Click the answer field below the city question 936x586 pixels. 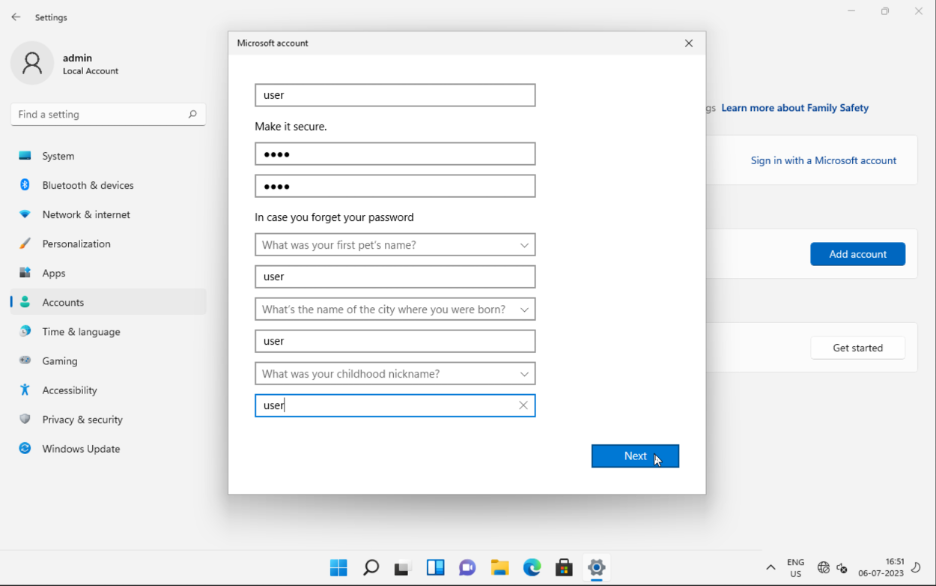tap(395, 341)
